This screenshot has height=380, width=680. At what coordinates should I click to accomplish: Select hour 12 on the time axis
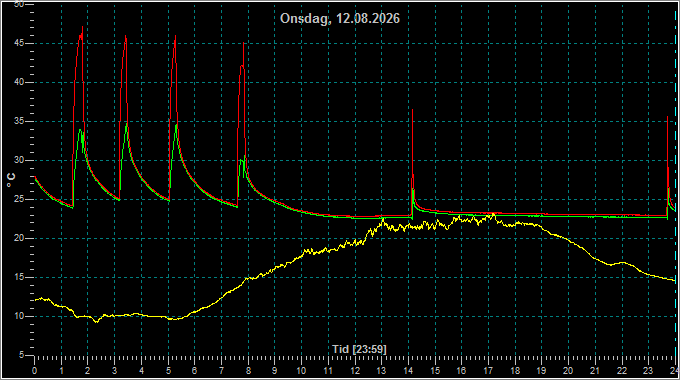pos(355,371)
